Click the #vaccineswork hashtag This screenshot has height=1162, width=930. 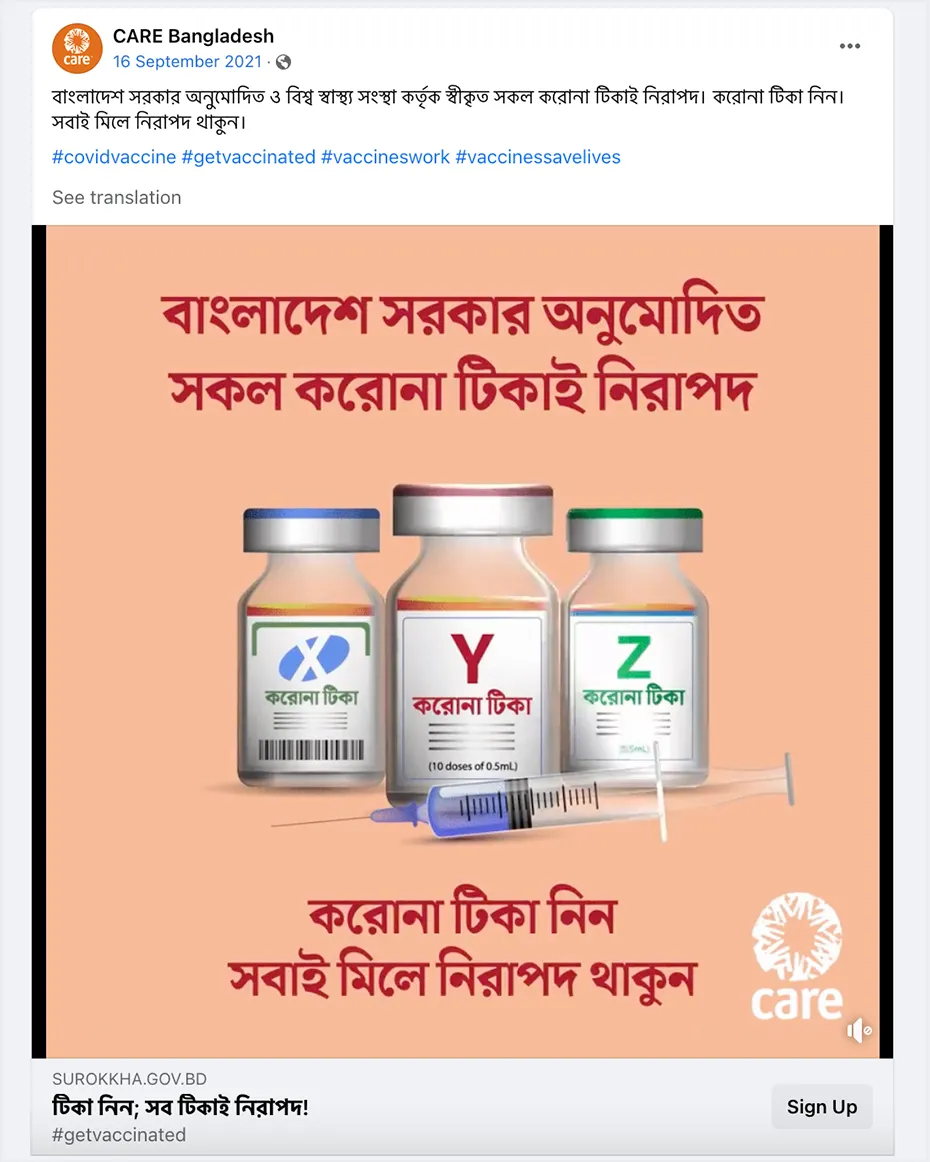pyautogui.click(x=385, y=157)
